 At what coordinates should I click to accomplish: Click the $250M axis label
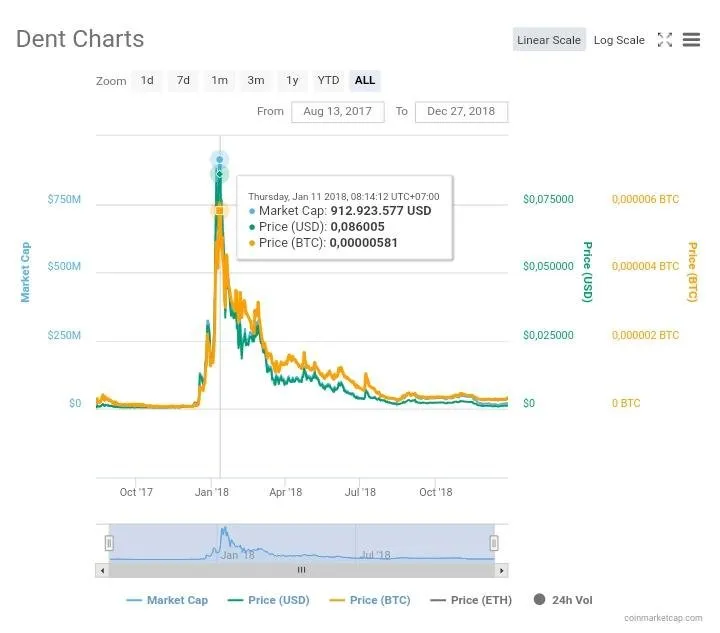[64, 335]
